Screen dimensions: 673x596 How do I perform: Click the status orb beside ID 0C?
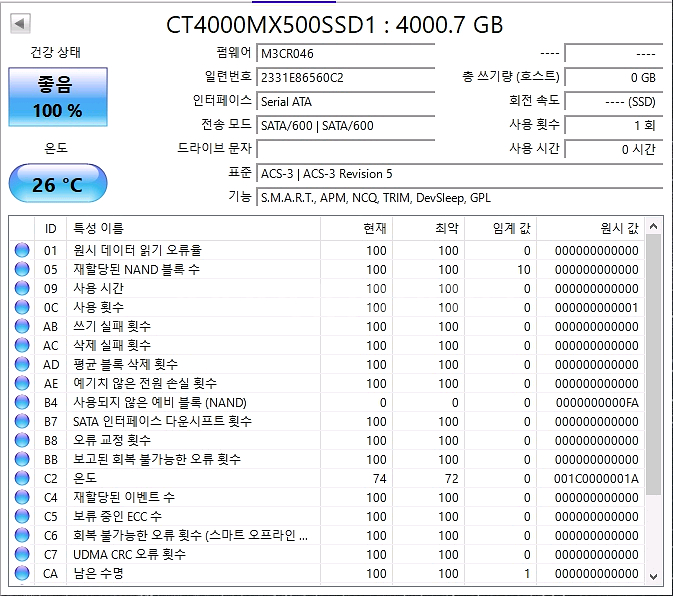(22, 307)
